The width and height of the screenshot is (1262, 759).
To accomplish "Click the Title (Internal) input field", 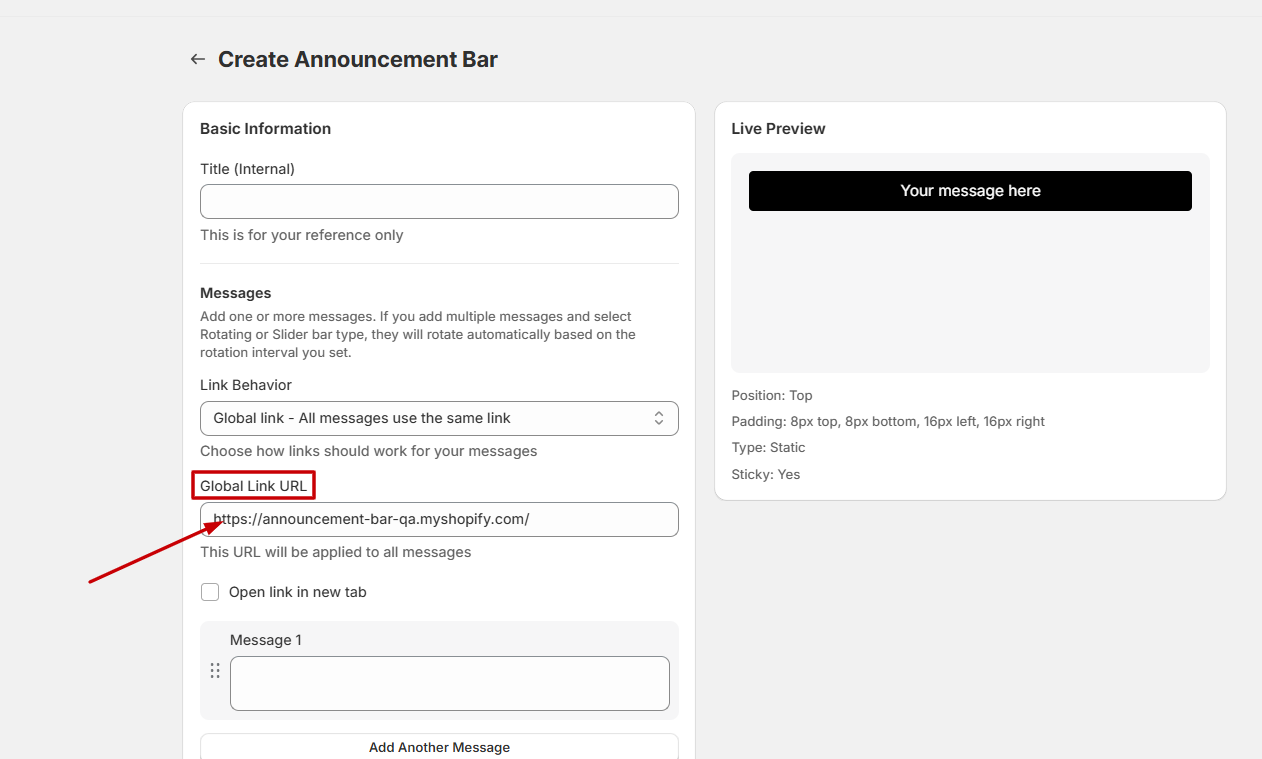I will click(439, 201).
